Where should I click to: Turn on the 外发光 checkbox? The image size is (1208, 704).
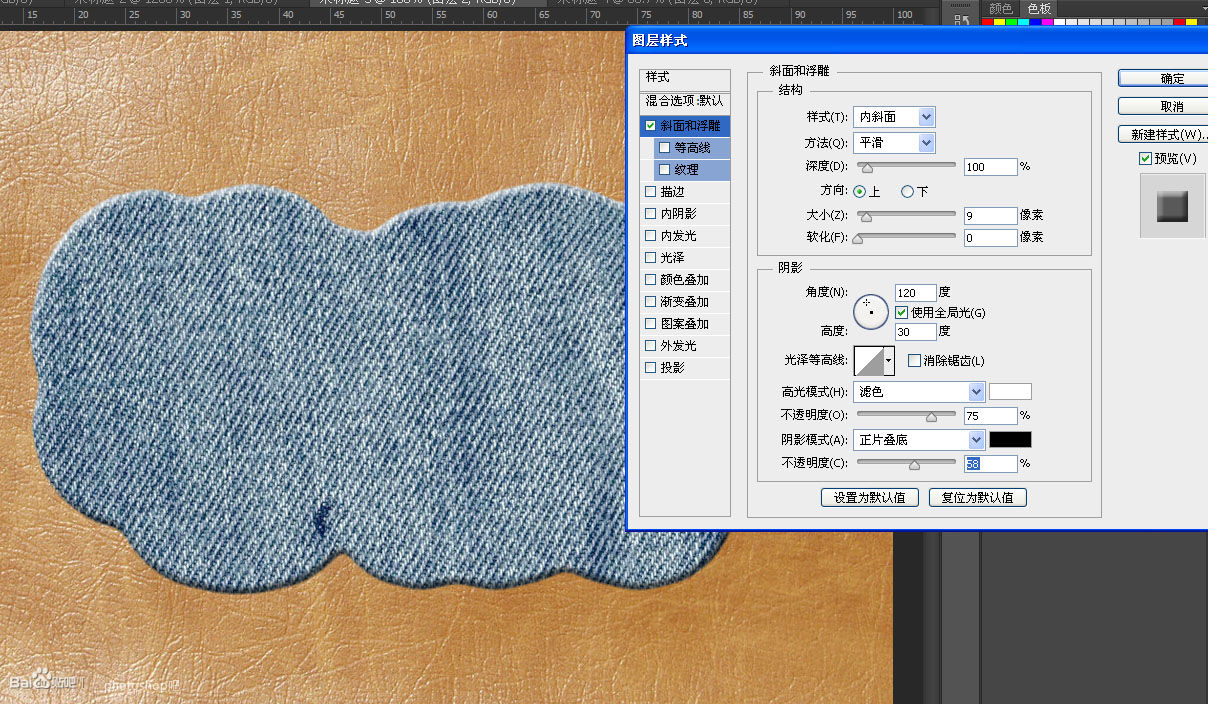point(651,346)
